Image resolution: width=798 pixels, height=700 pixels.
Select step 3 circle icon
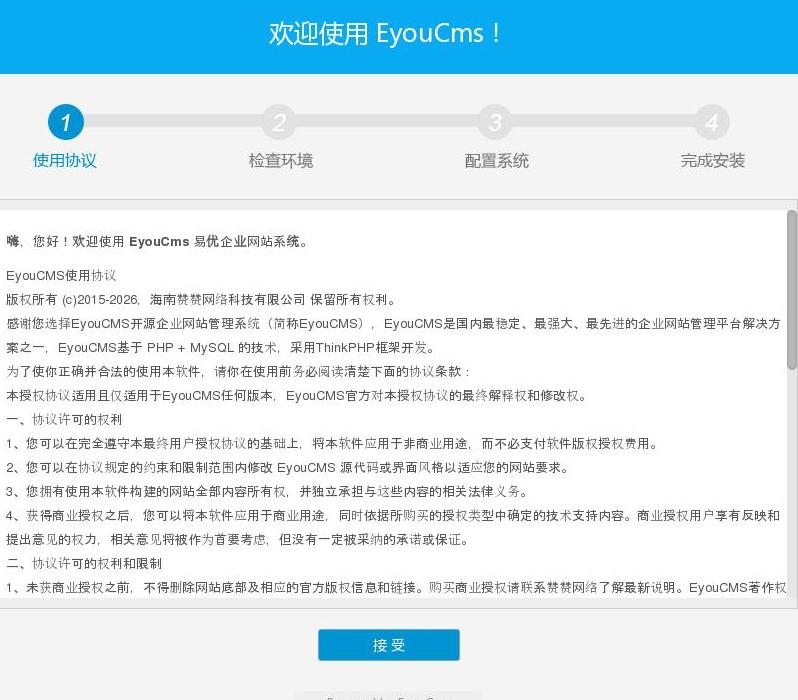click(x=495, y=122)
